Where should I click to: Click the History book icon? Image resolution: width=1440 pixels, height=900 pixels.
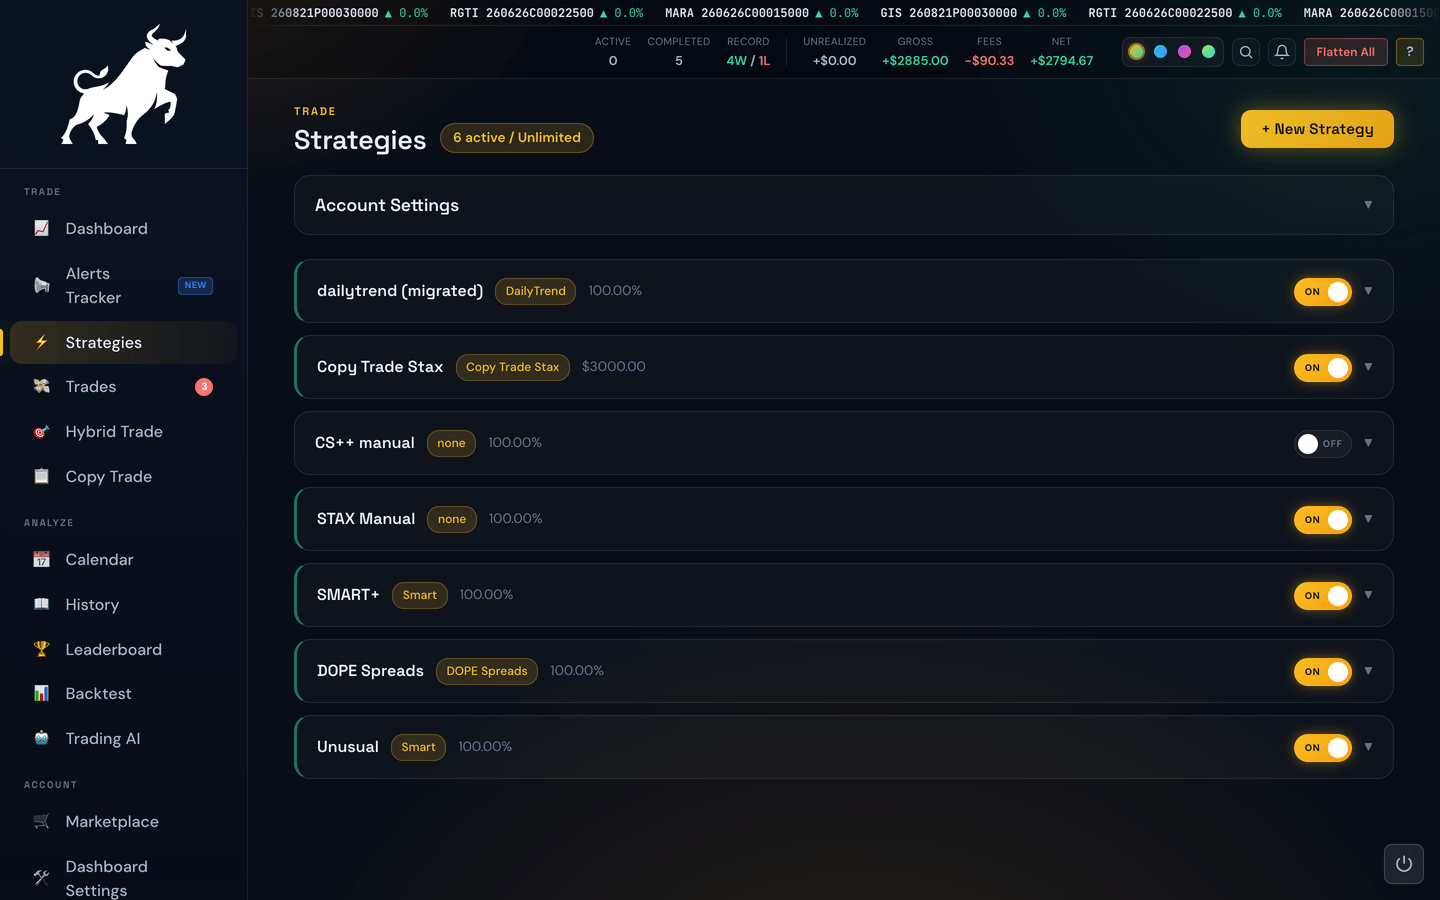(41, 604)
